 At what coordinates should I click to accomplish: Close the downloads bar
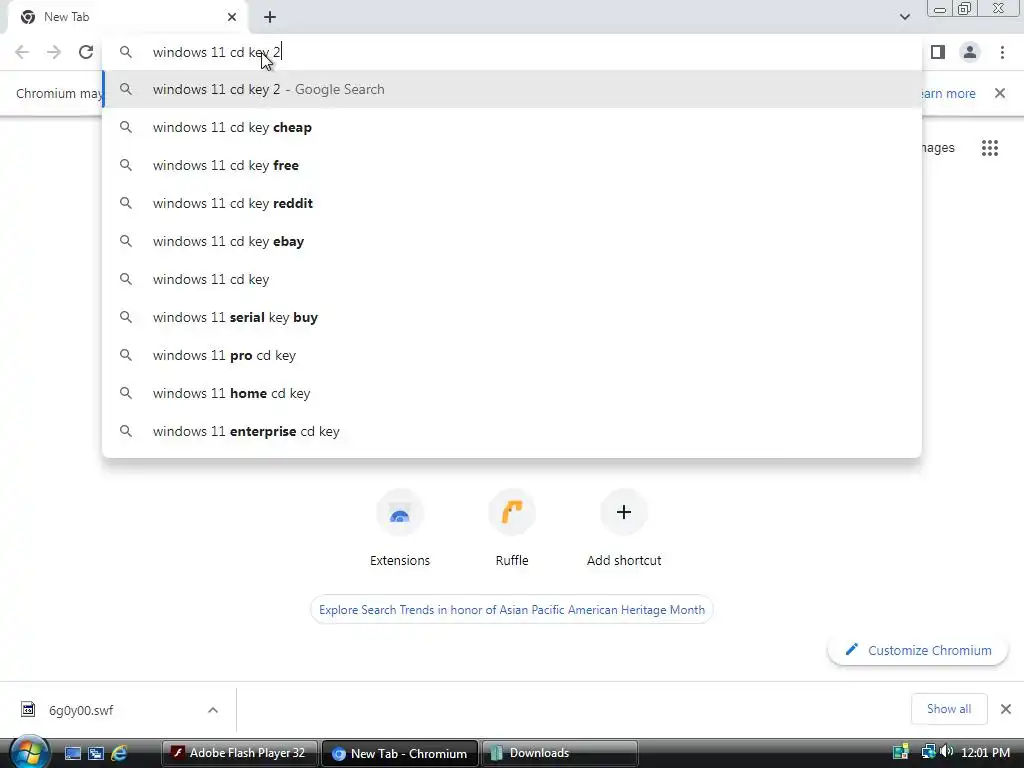point(1006,709)
